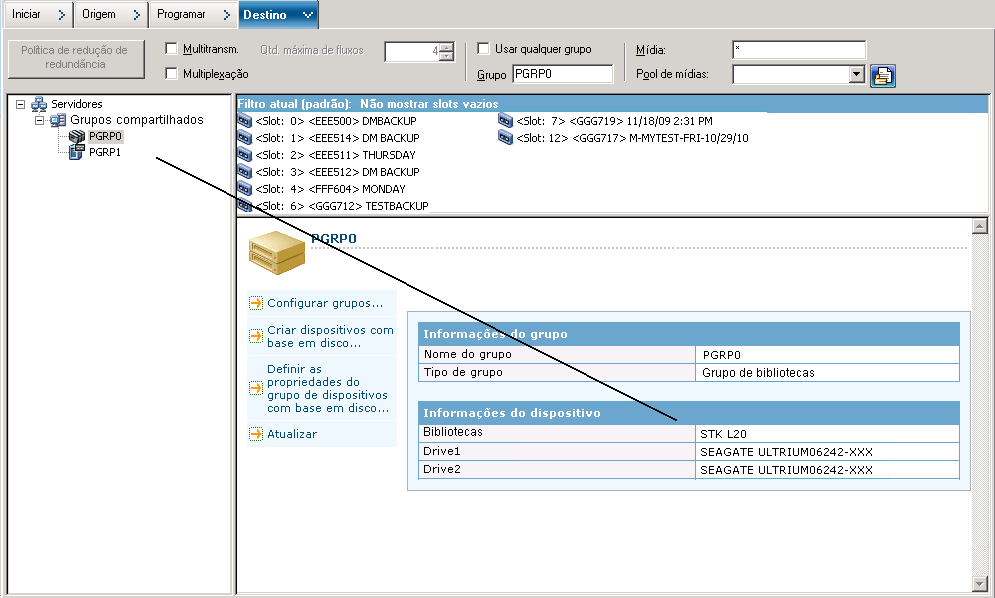Open the Configurar grupos link
The width and height of the screenshot is (995, 598).
pos(325,303)
